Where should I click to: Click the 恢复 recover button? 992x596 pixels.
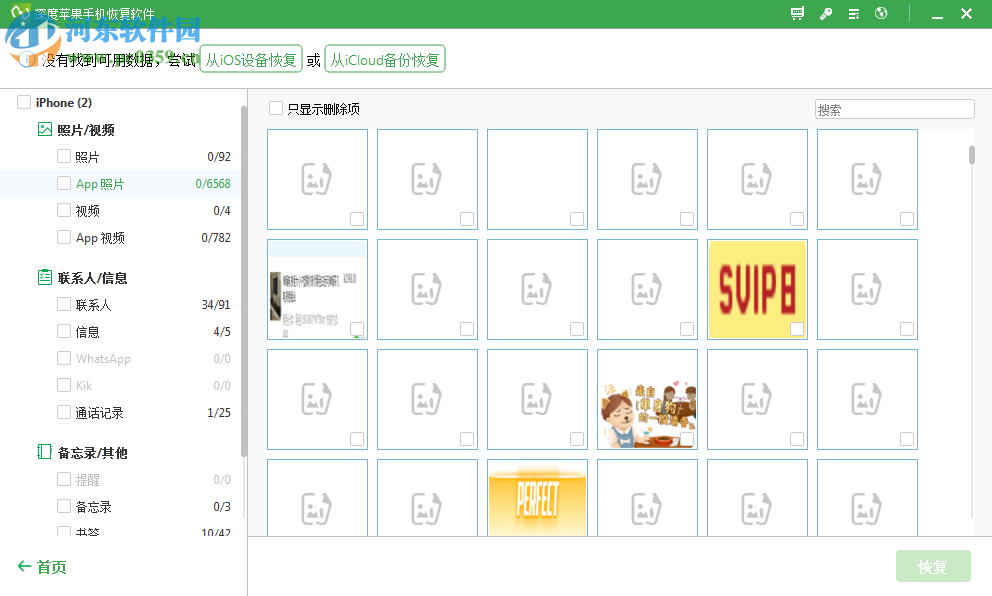(x=933, y=566)
